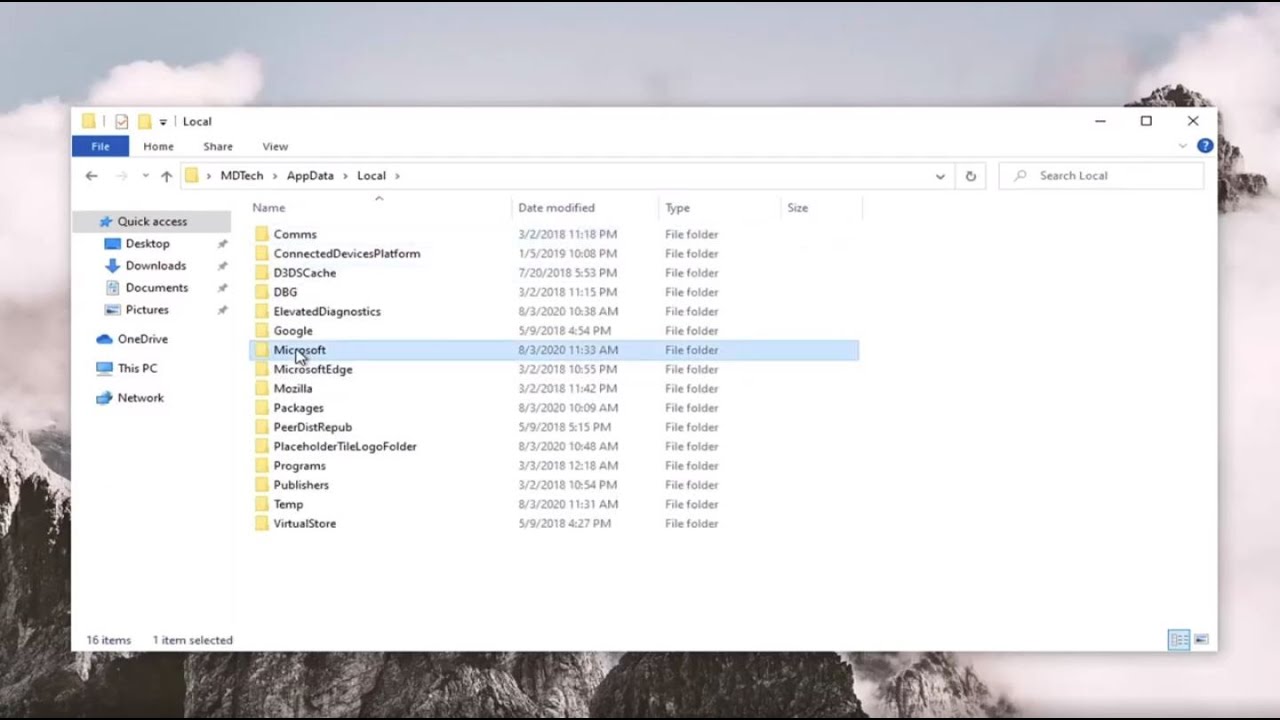Select the Programs folder icon
Viewport: 1280px width, 720px height.
(261, 466)
